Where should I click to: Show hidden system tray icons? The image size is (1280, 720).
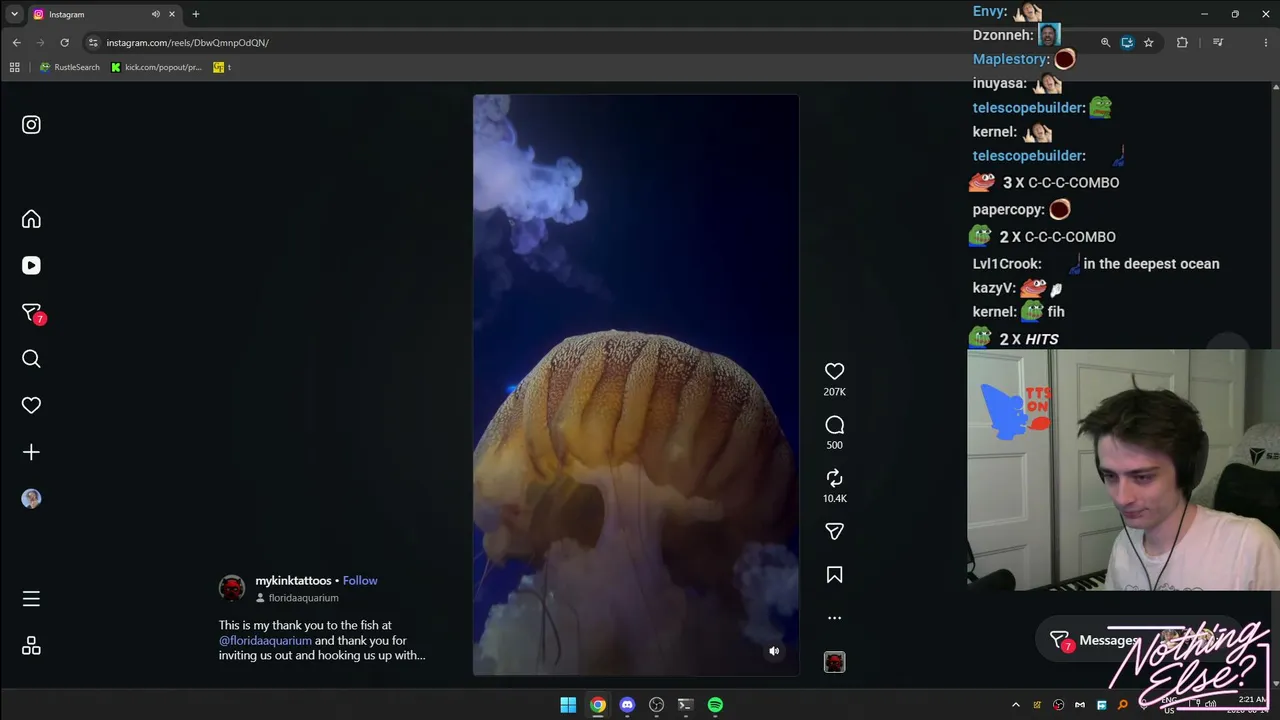[1016, 705]
